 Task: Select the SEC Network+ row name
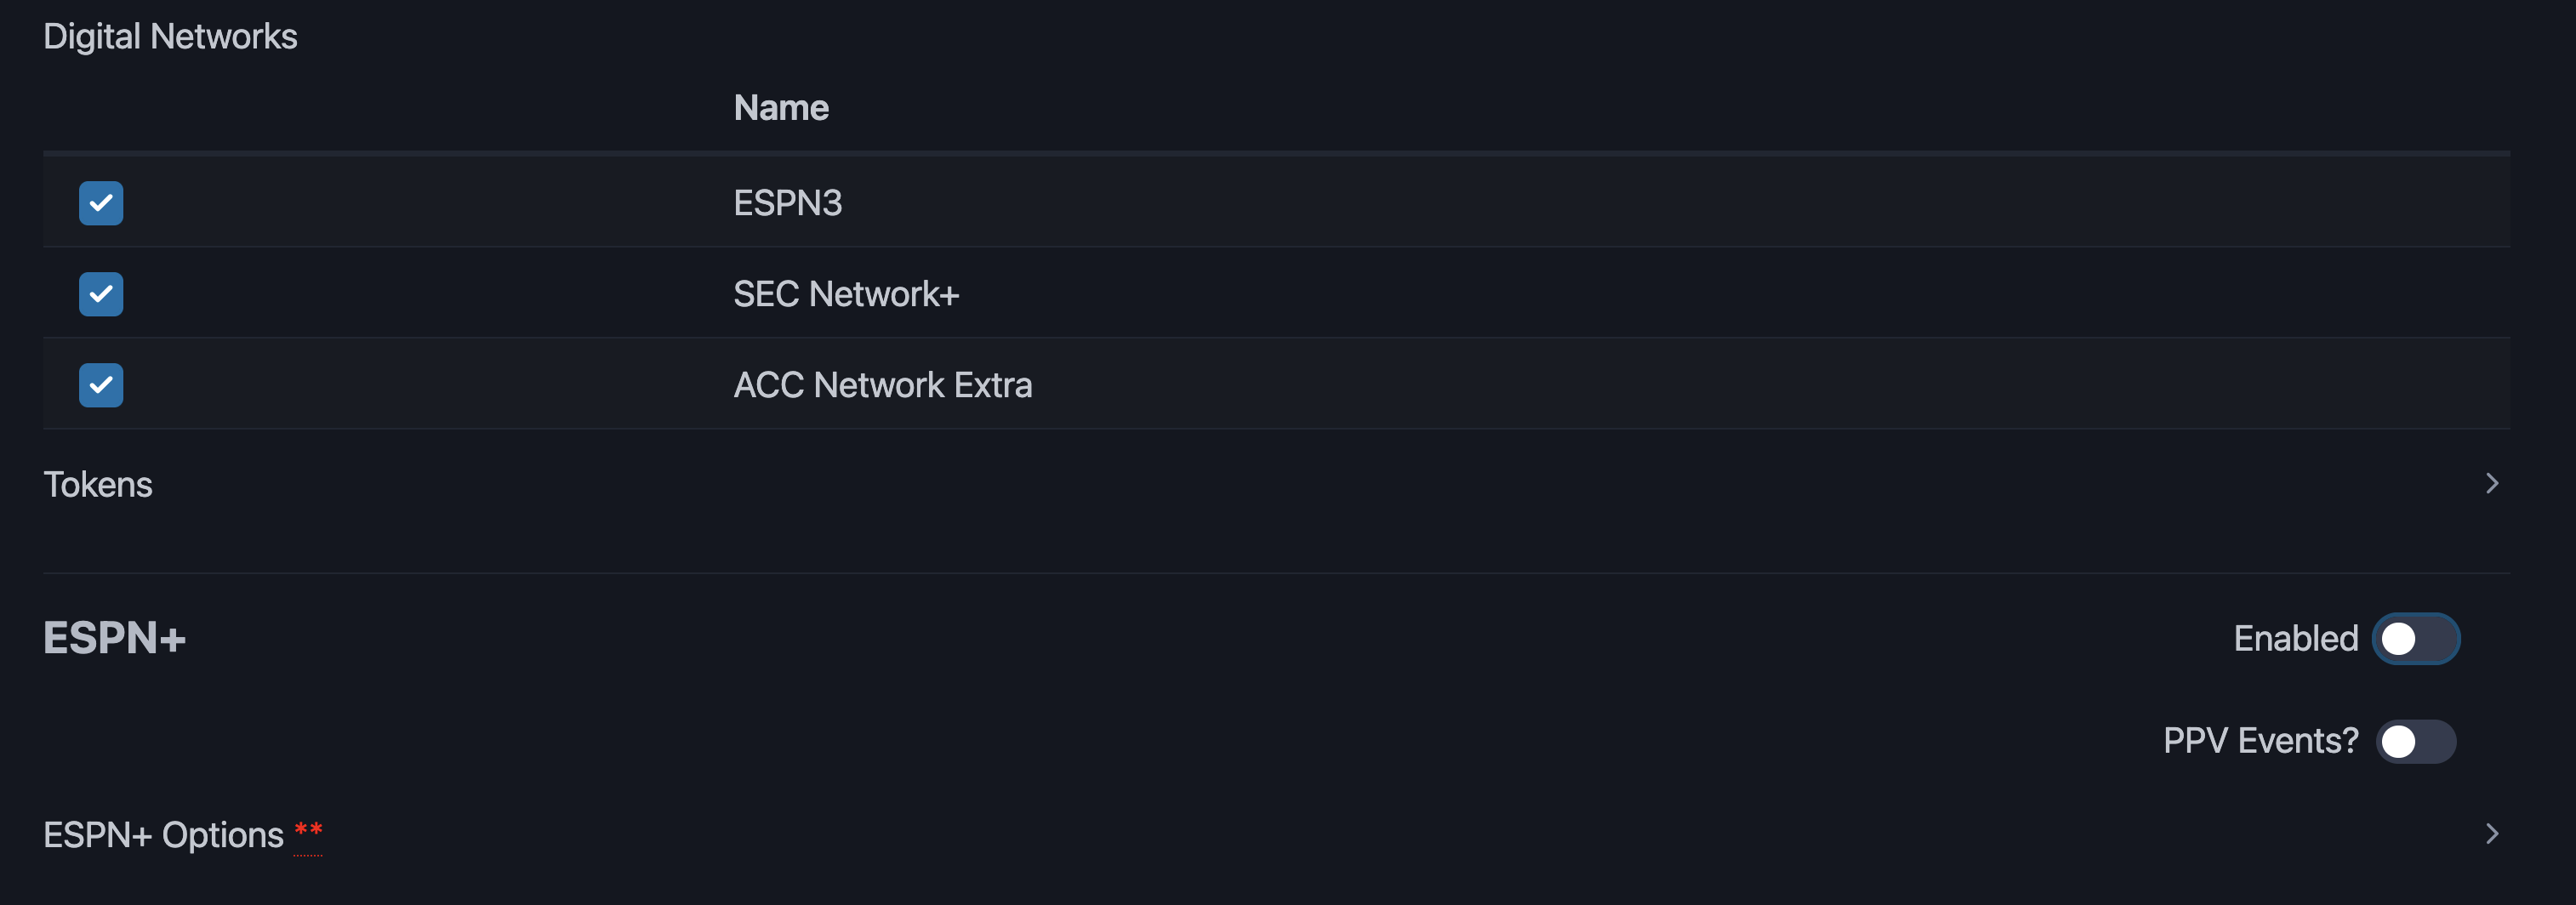click(x=846, y=294)
